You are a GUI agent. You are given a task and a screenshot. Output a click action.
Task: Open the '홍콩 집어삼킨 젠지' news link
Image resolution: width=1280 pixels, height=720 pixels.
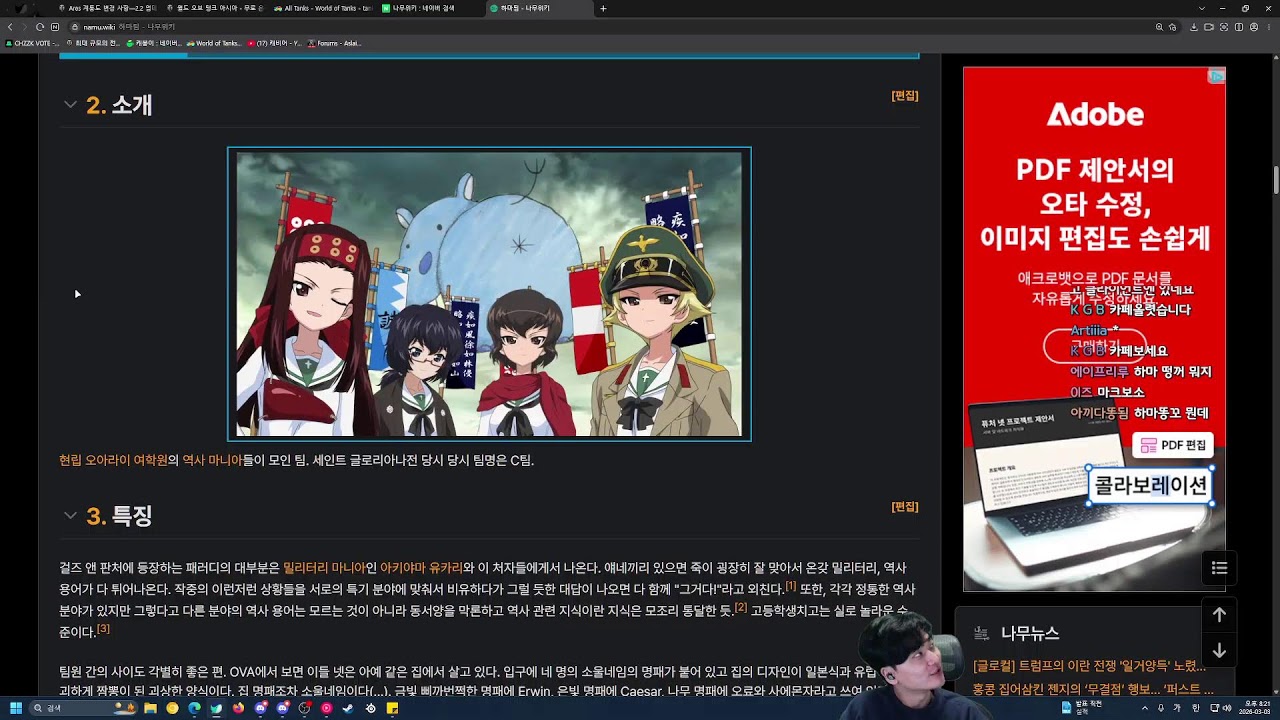click(1092, 689)
